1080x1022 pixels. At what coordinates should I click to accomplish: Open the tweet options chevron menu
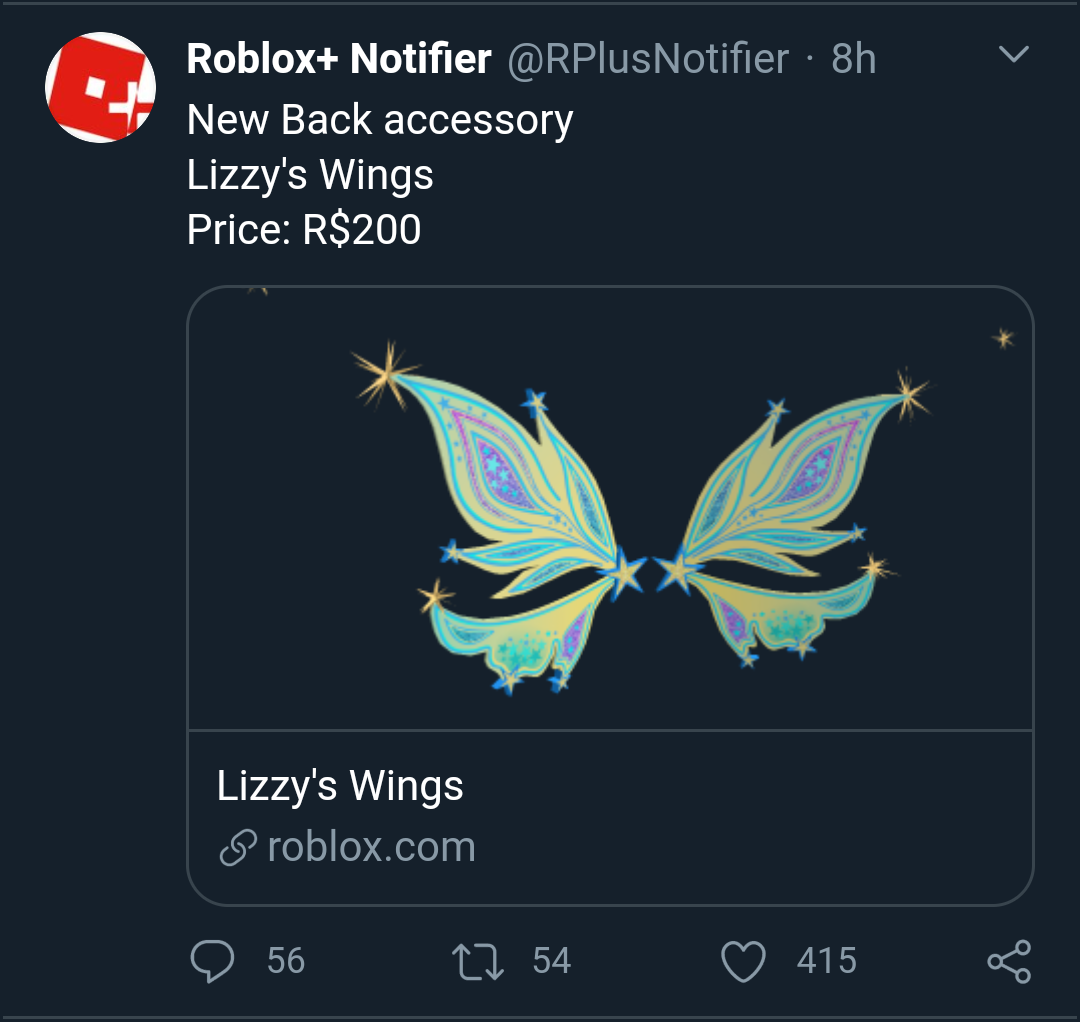[1014, 56]
